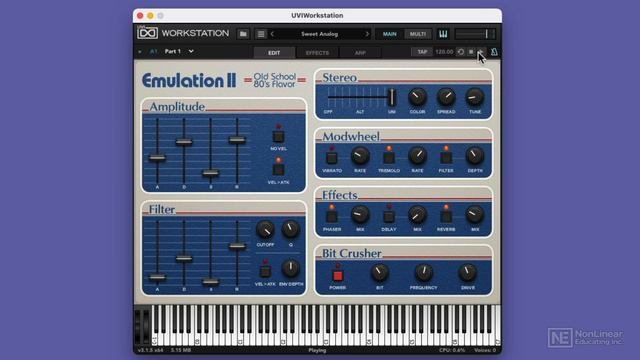The height and width of the screenshot is (360, 640).
Task: Click the Amplitude decay (D) slider
Action: 184,142
